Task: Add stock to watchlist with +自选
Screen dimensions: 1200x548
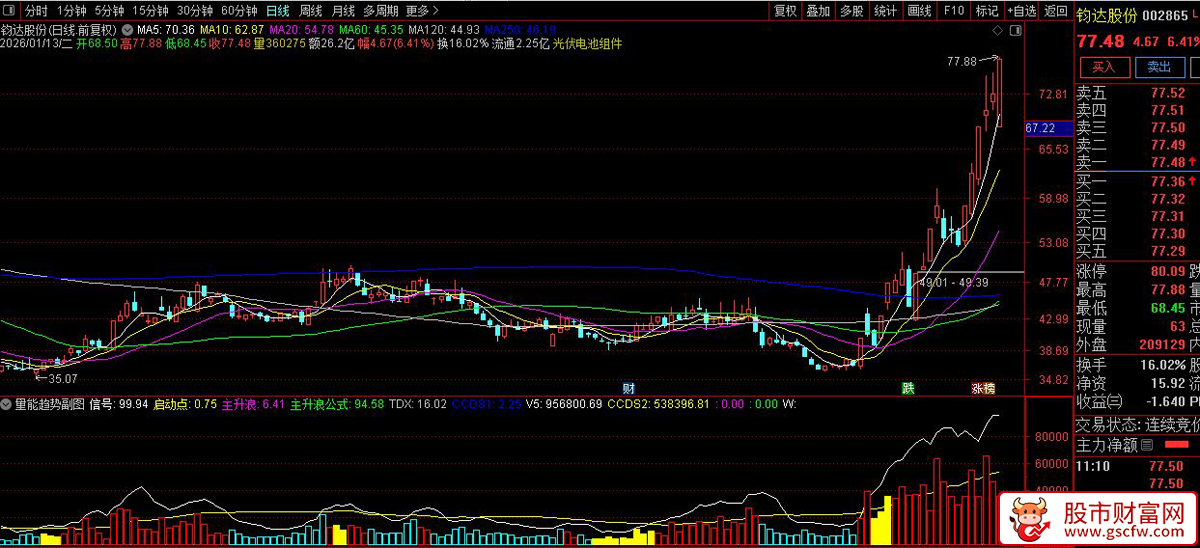Action: point(1021,11)
